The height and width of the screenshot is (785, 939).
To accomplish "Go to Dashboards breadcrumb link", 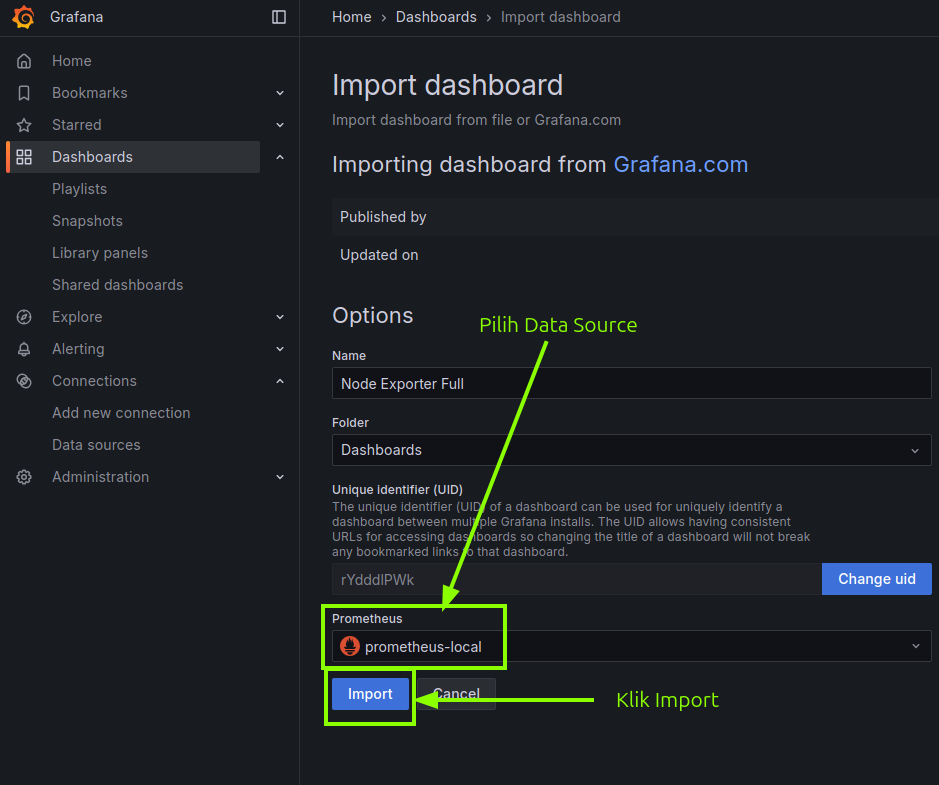I will click(436, 17).
